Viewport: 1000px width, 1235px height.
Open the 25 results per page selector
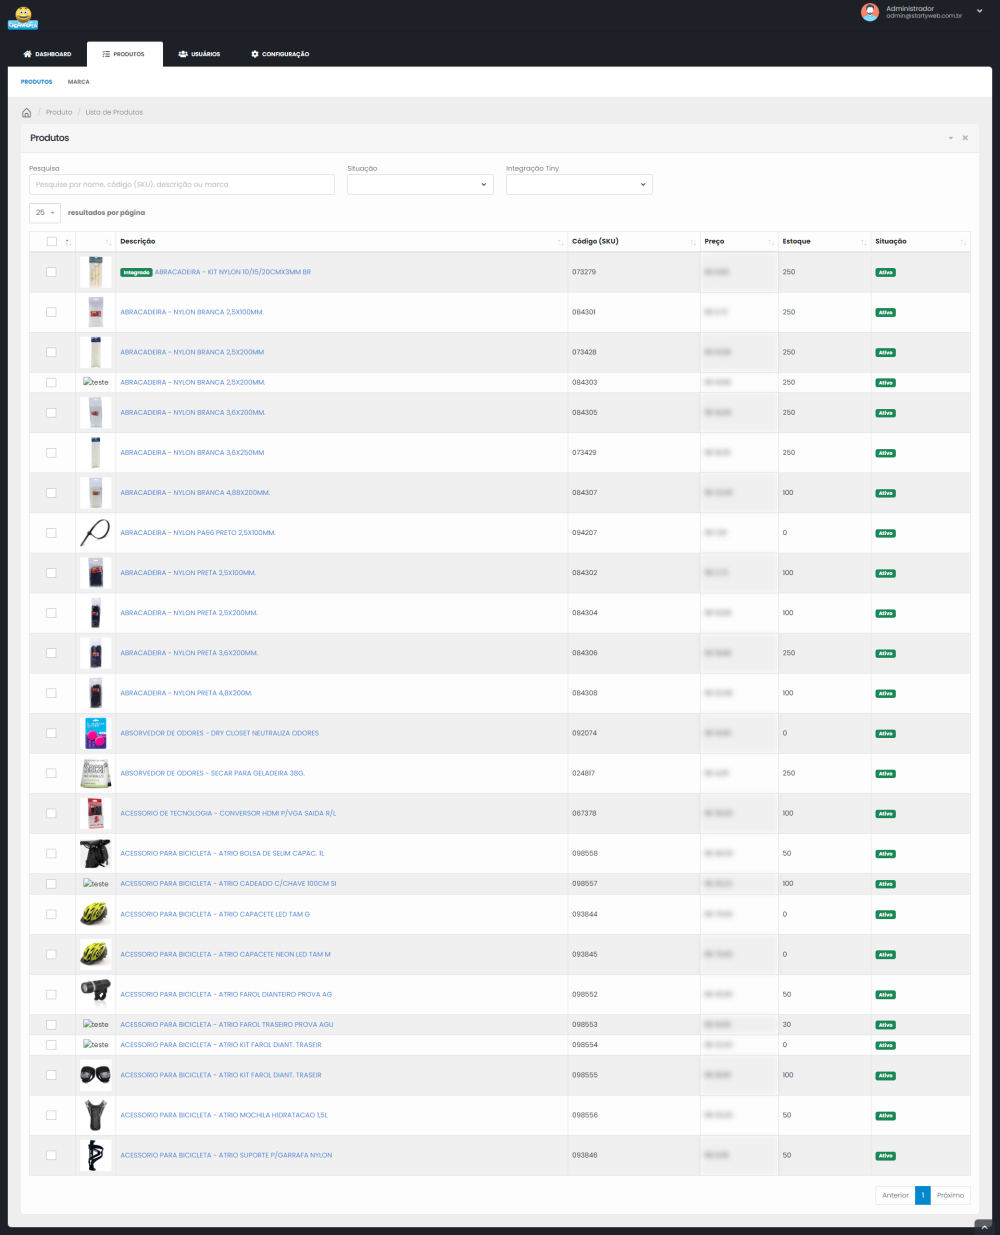45,212
